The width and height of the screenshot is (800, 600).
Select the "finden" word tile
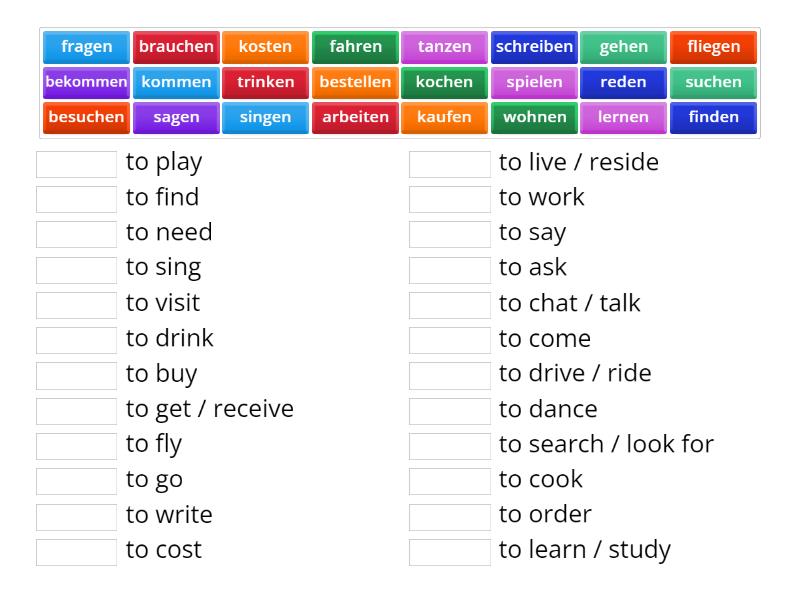pos(713,117)
